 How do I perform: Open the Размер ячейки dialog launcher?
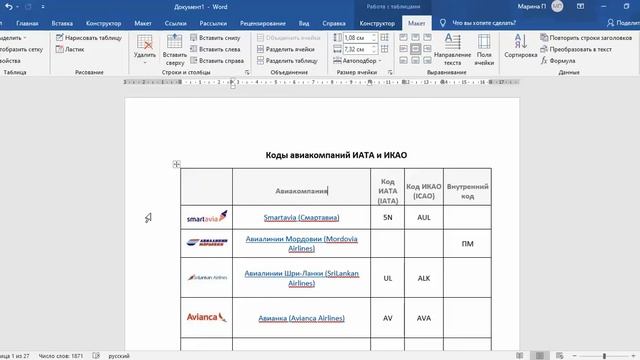tap(390, 72)
